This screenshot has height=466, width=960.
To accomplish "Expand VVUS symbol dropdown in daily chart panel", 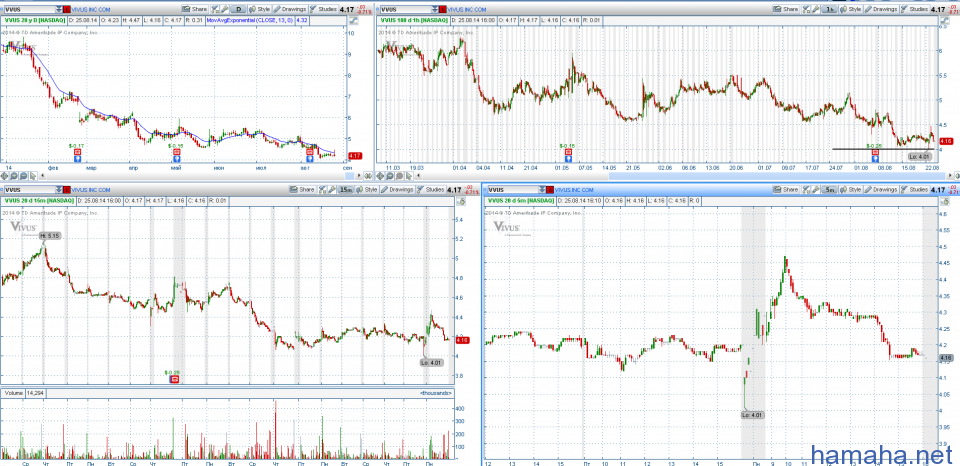I will [x=59, y=9].
